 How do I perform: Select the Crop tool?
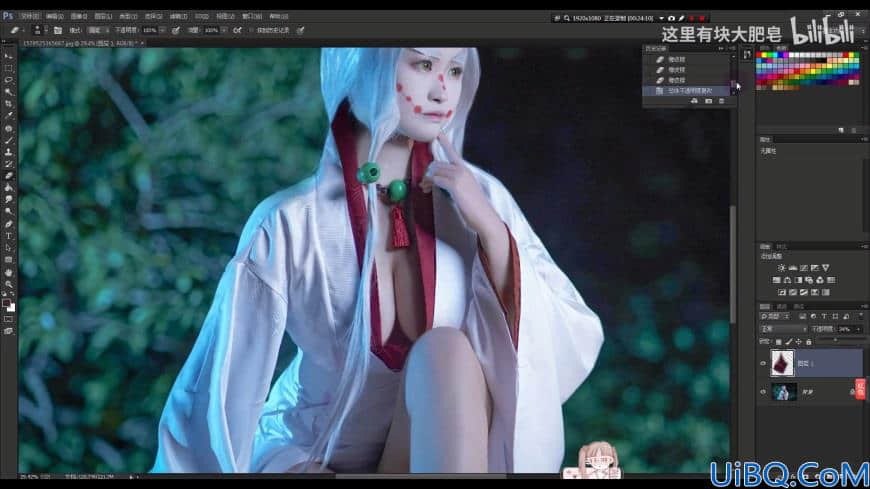[8, 104]
